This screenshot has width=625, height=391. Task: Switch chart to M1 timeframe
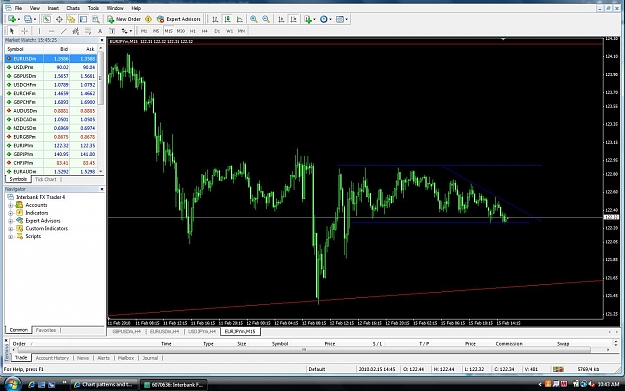144,31
